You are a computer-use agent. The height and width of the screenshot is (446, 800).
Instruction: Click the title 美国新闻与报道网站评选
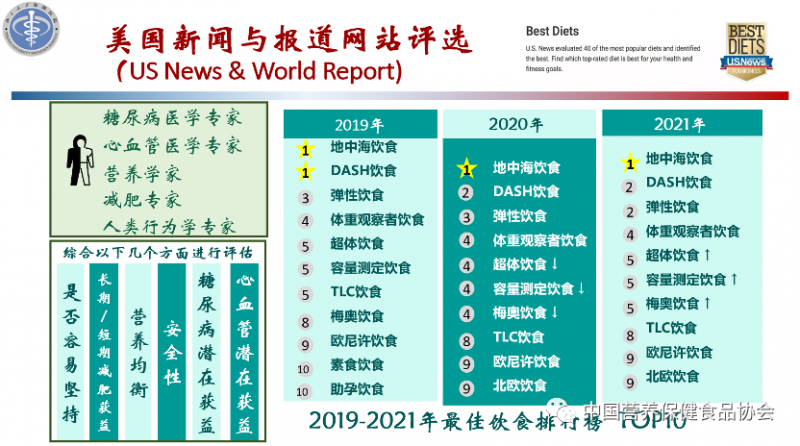coord(289,40)
